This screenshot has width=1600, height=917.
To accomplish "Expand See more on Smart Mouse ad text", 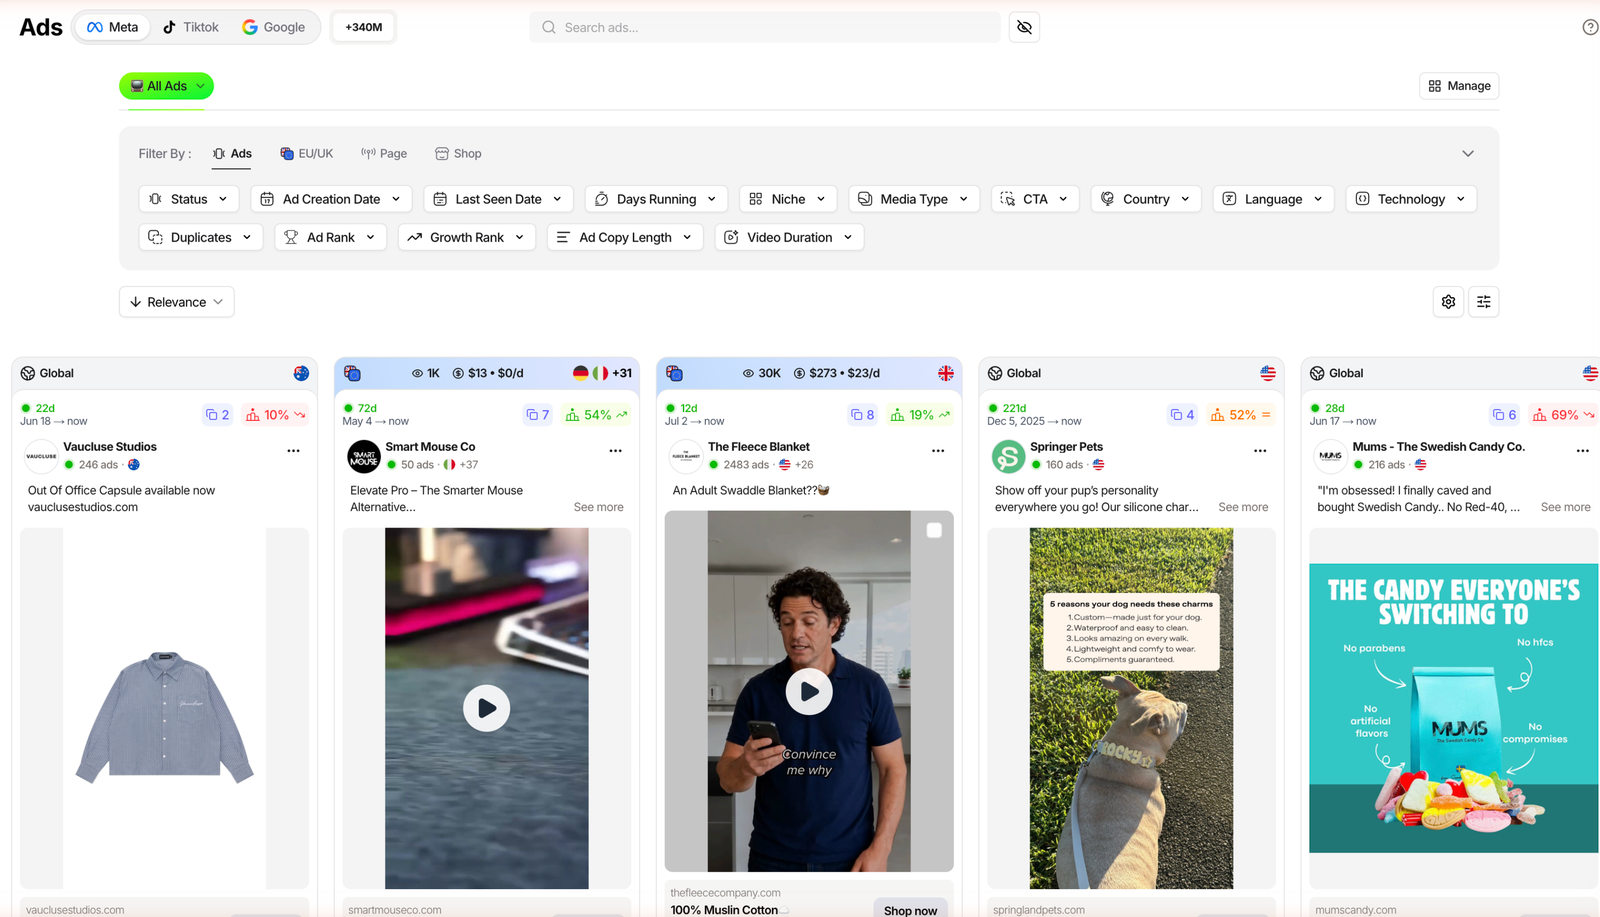I will click(x=599, y=507).
